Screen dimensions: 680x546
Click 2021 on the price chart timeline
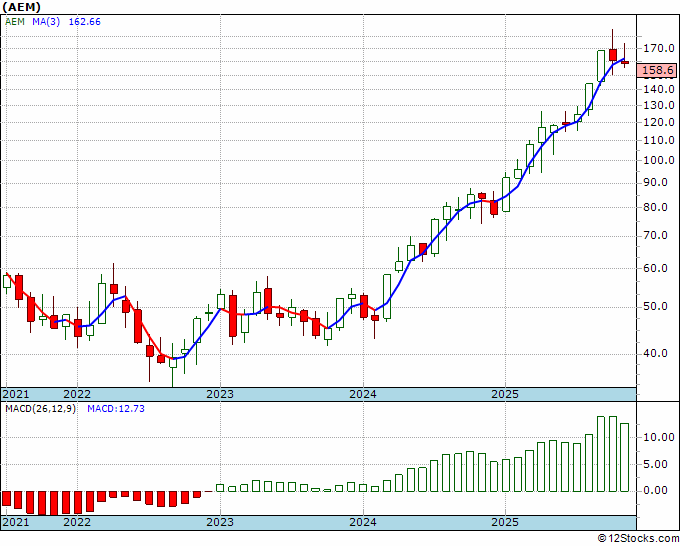(x=16, y=394)
